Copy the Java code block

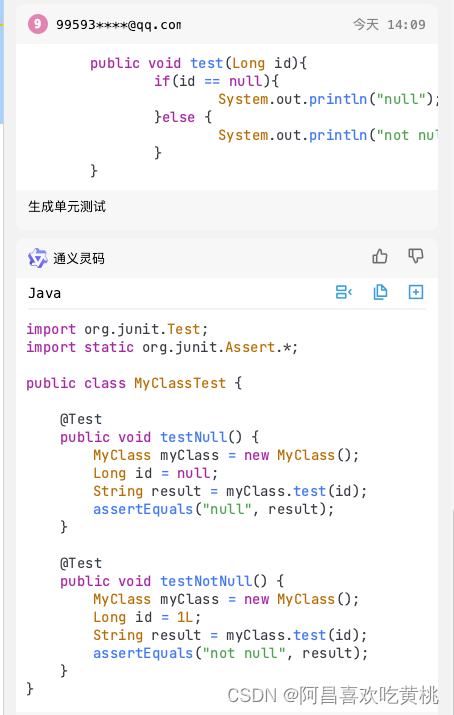[x=380, y=292]
